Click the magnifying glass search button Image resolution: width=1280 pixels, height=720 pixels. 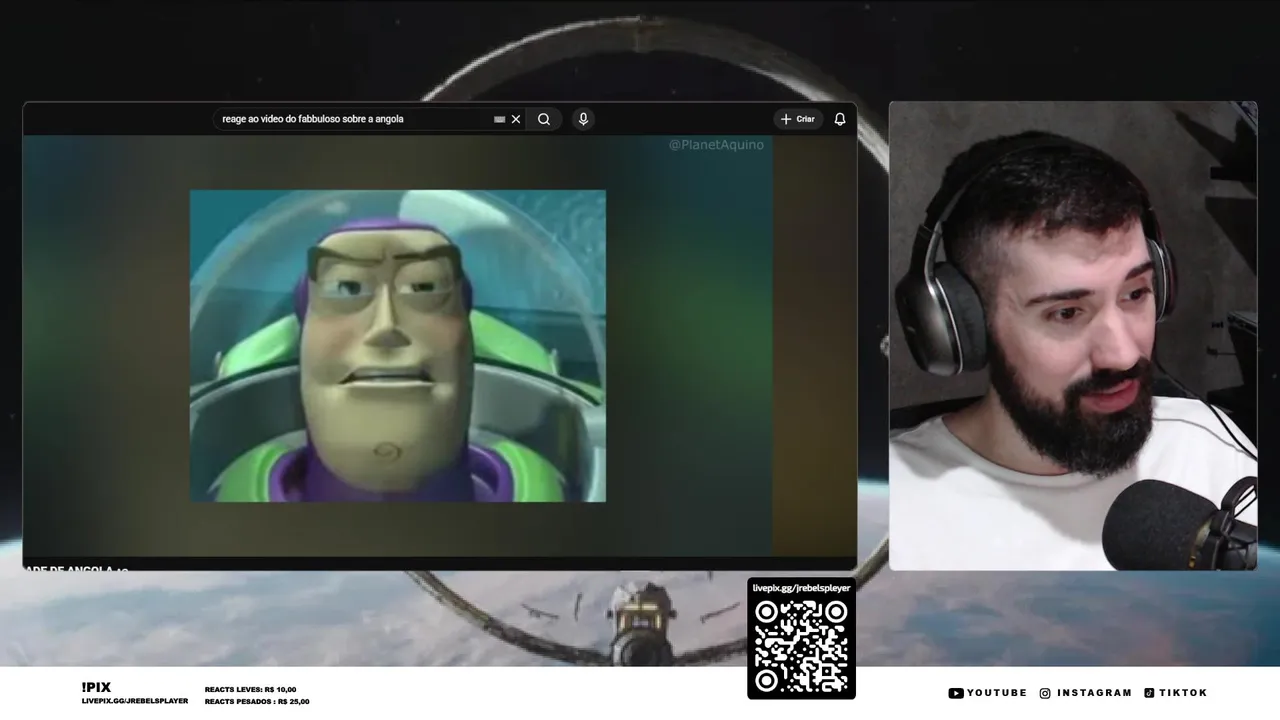pos(544,119)
